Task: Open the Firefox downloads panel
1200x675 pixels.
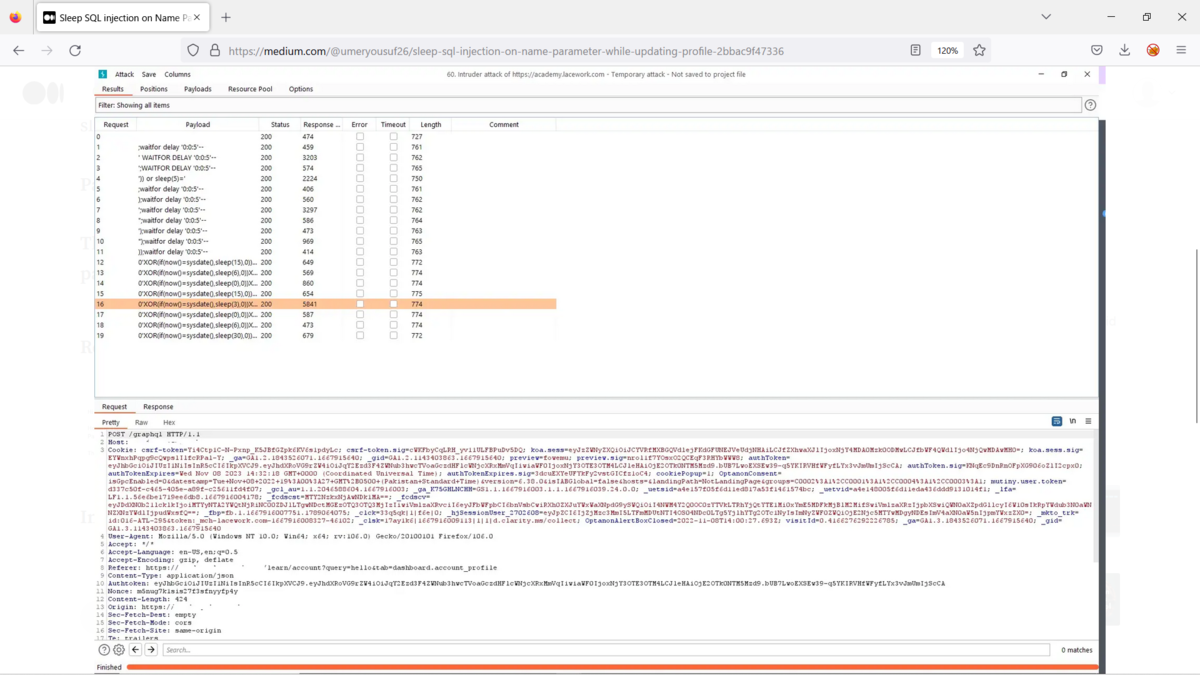Action: click(1125, 50)
